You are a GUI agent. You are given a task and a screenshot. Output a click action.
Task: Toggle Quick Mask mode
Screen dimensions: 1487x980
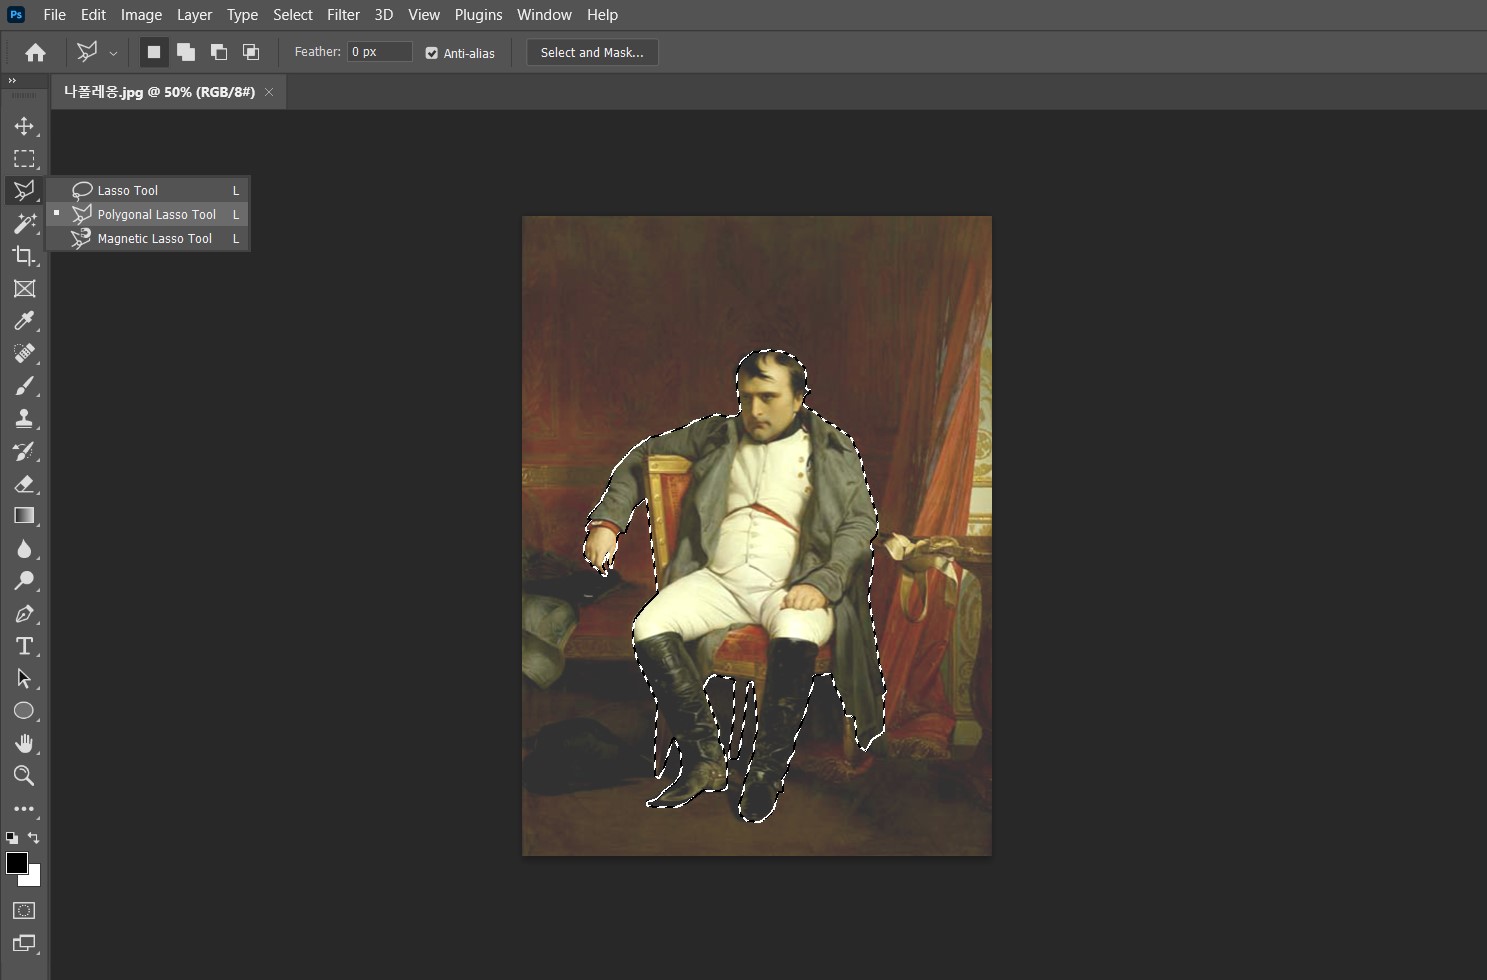pyautogui.click(x=24, y=911)
